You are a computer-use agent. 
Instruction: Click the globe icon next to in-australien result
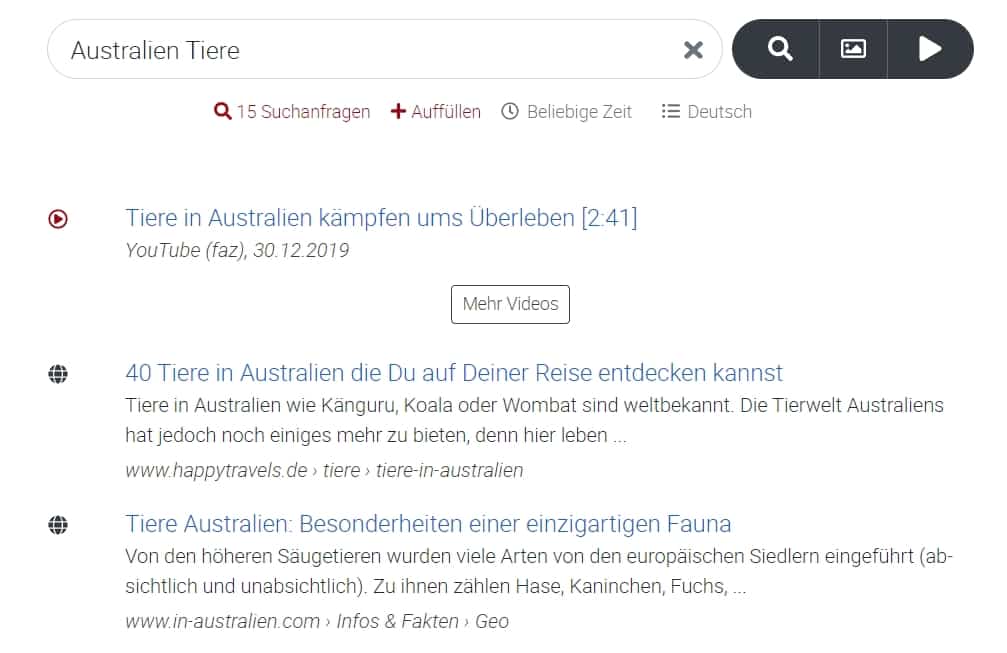tap(57, 524)
